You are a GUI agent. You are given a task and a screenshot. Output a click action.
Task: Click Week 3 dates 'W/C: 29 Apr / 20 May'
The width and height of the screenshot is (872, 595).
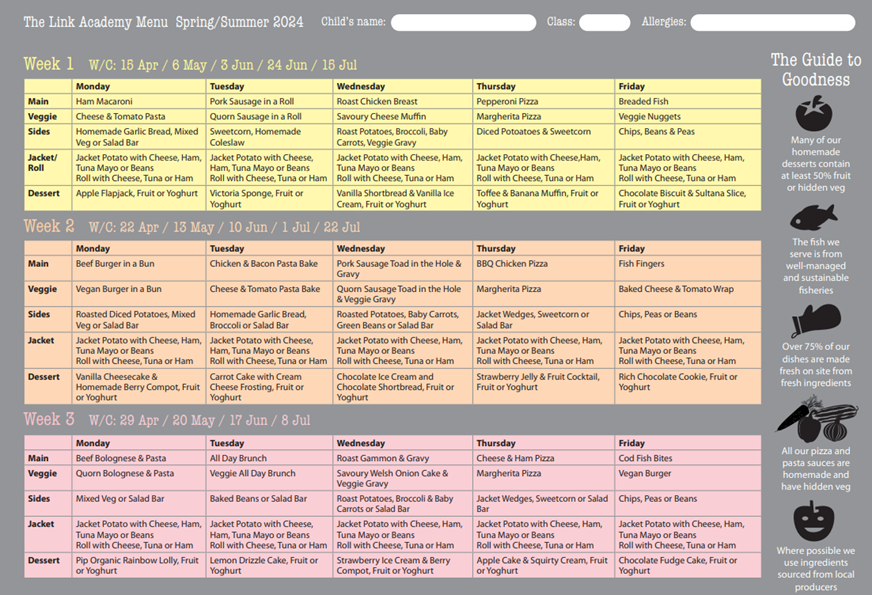pos(151,420)
